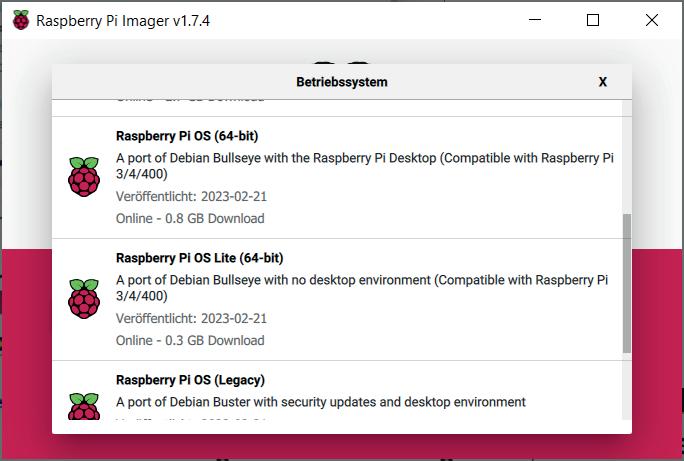Click Online - 0.8 GB Download text

coord(190,218)
